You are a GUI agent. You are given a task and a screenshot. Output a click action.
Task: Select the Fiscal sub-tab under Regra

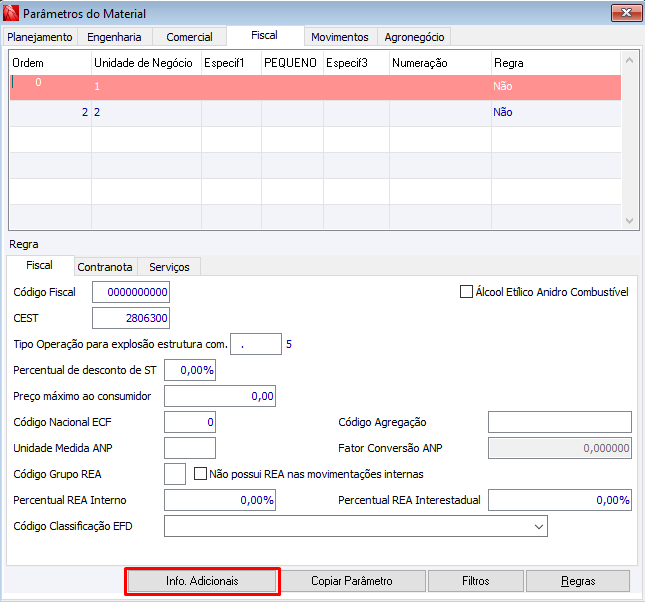(x=39, y=265)
